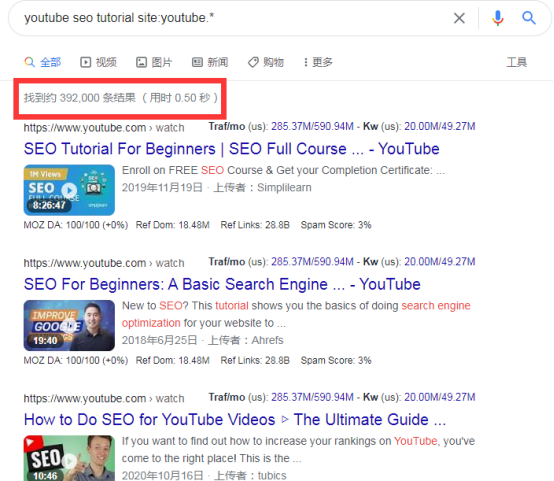Click the youtube.com URL above Ahrefs result
The height and width of the screenshot is (481, 554).
[x=104, y=263]
